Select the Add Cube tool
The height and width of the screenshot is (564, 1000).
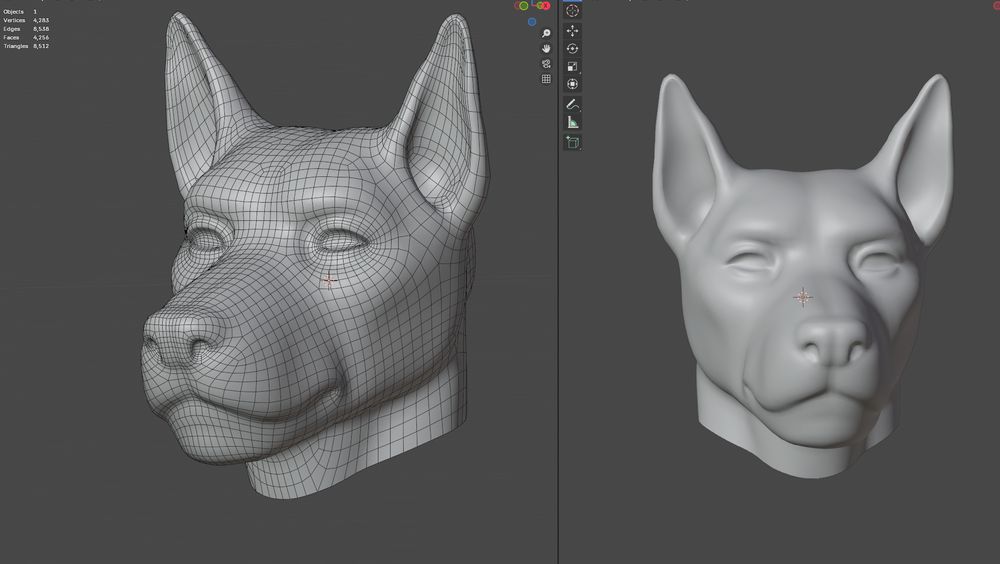pos(573,142)
